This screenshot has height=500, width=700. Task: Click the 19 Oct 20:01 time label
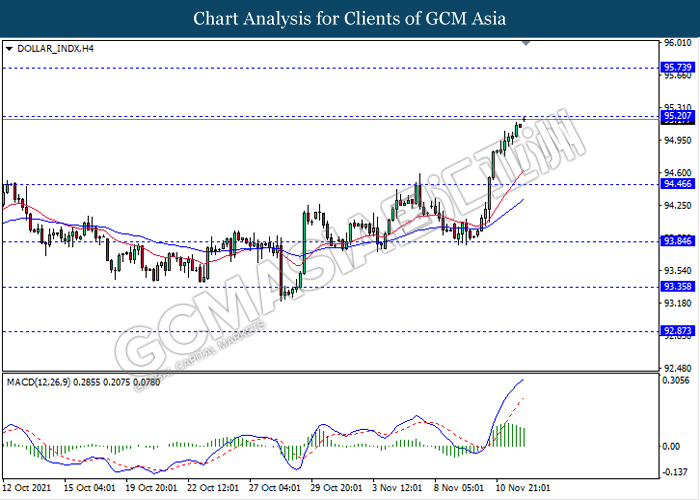[x=151, y=488]
